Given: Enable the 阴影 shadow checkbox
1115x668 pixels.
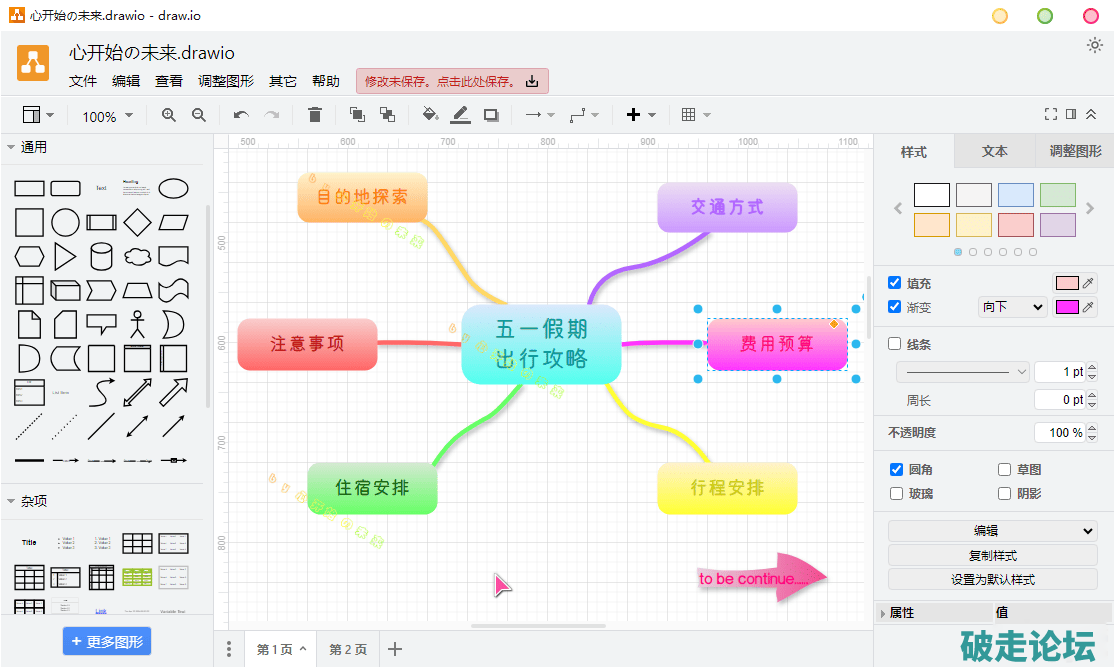Looking at the screenshot, I should tap(1005, 493).
